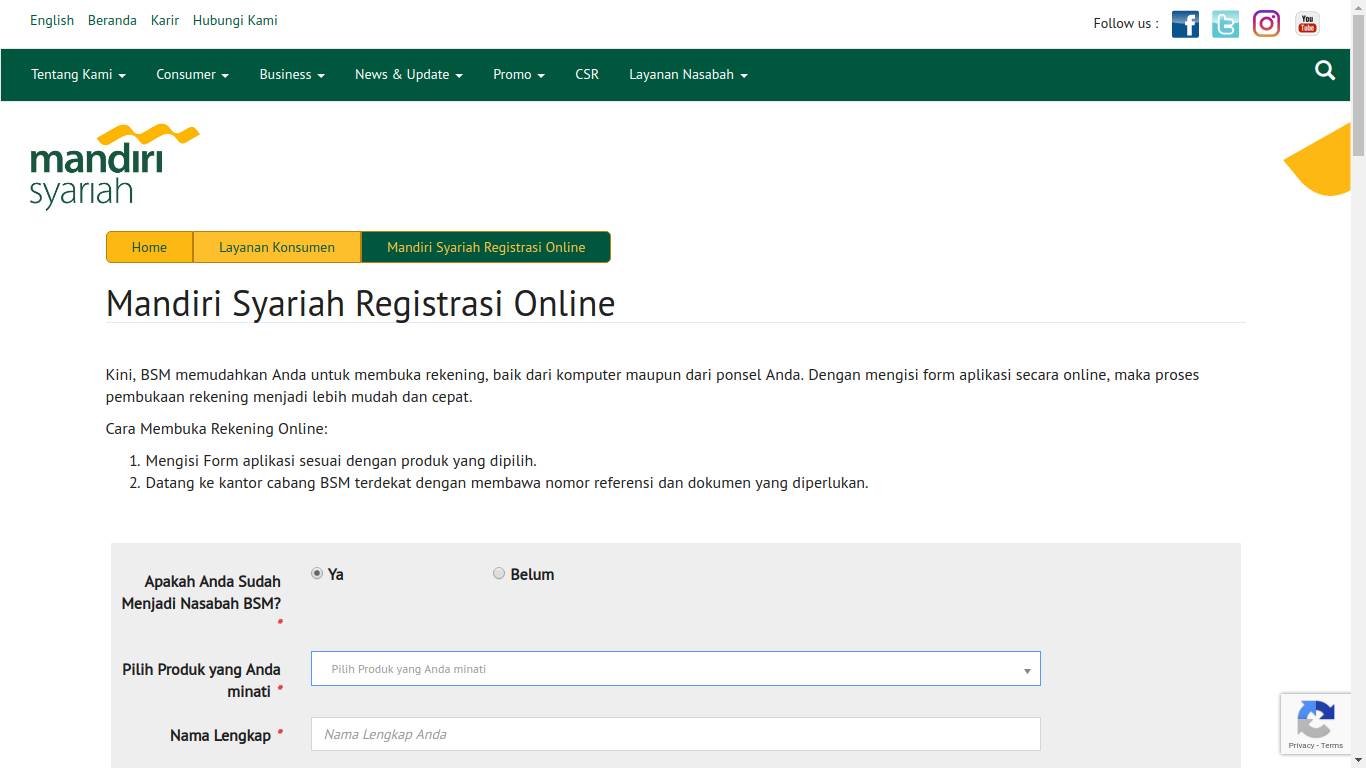Expand the Business menu

click(292, 75)
